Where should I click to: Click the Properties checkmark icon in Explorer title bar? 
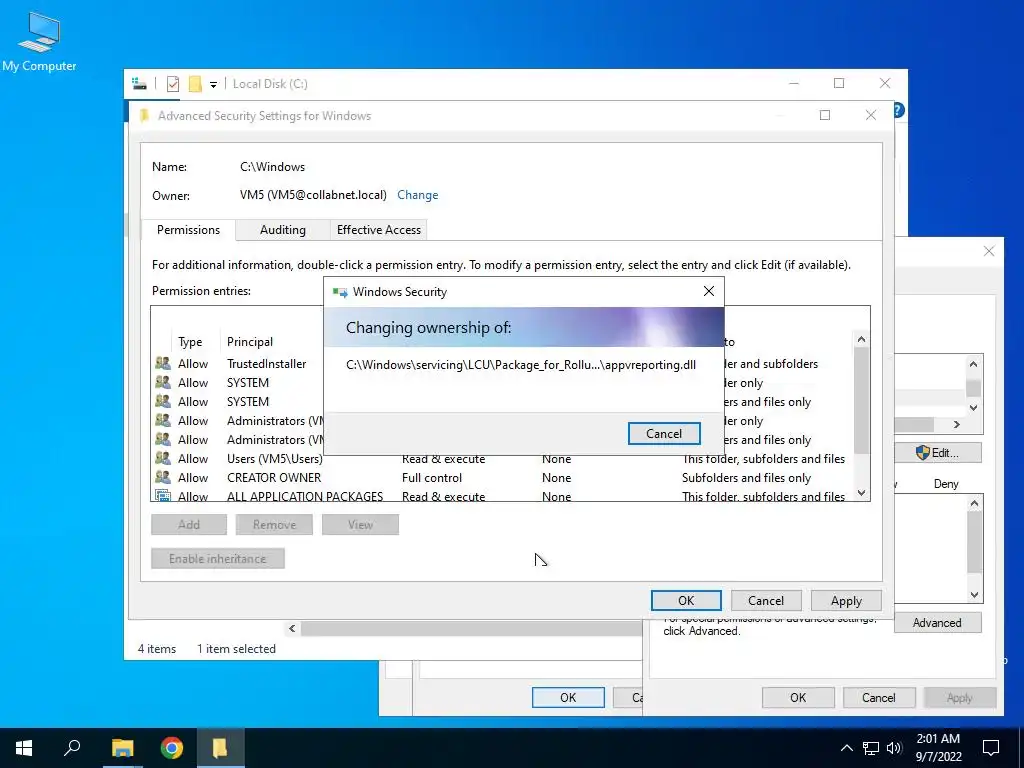173,84
